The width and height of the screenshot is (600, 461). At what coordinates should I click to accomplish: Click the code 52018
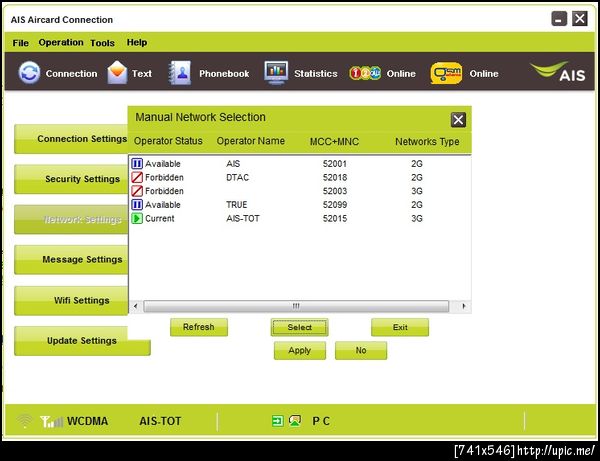point(334,178)
